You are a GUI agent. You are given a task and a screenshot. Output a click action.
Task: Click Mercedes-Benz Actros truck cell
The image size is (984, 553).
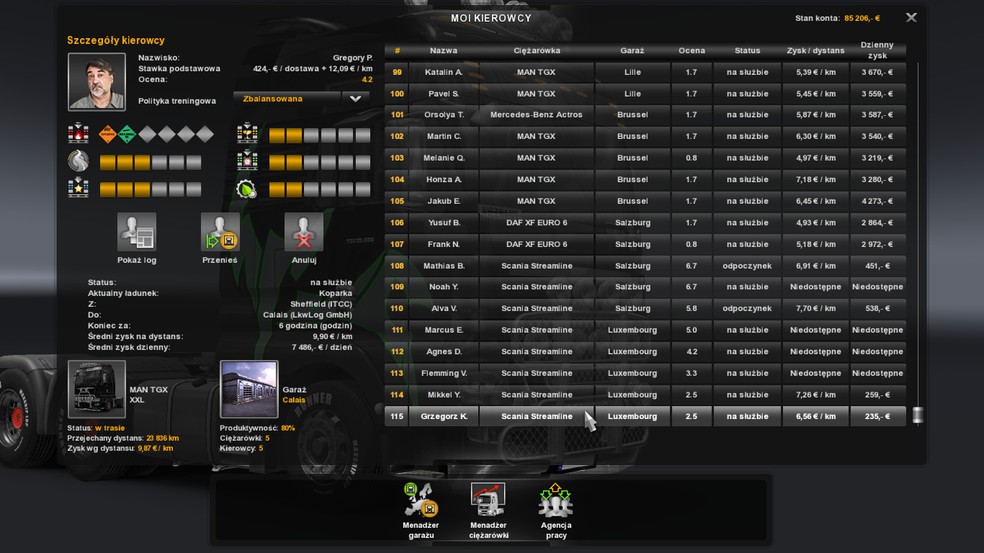[537, 115]
